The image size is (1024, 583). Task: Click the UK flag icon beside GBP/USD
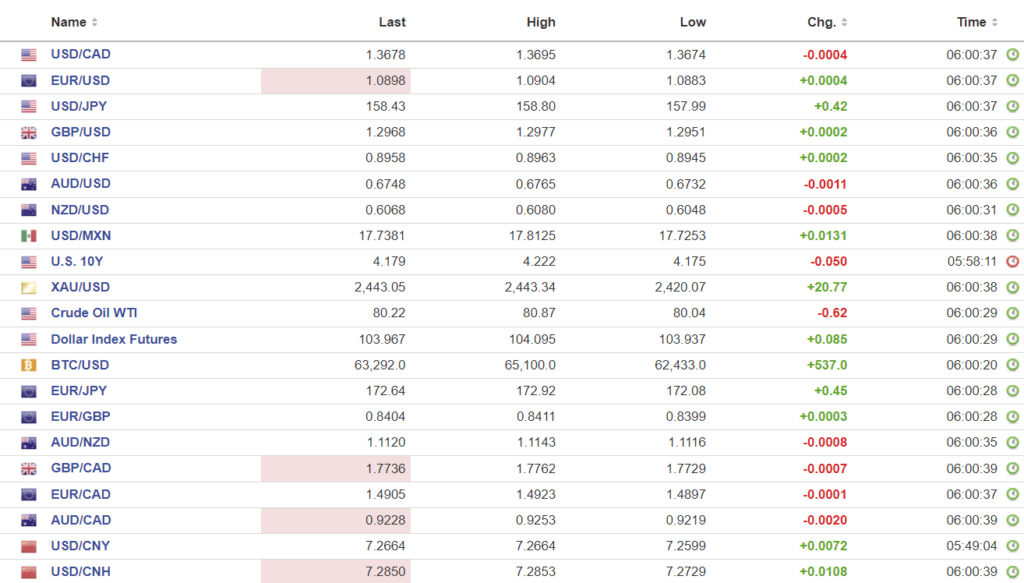(x=29, y=132)
